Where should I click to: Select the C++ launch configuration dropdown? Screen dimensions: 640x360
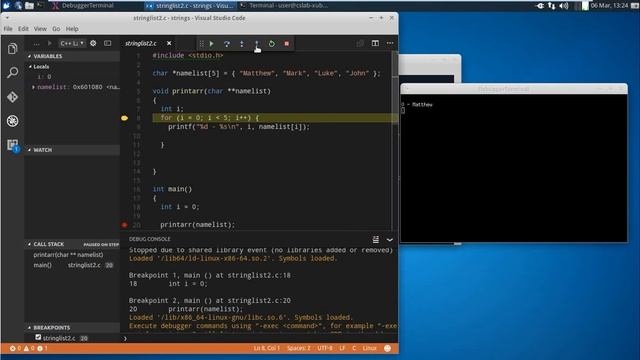(72, 43)
